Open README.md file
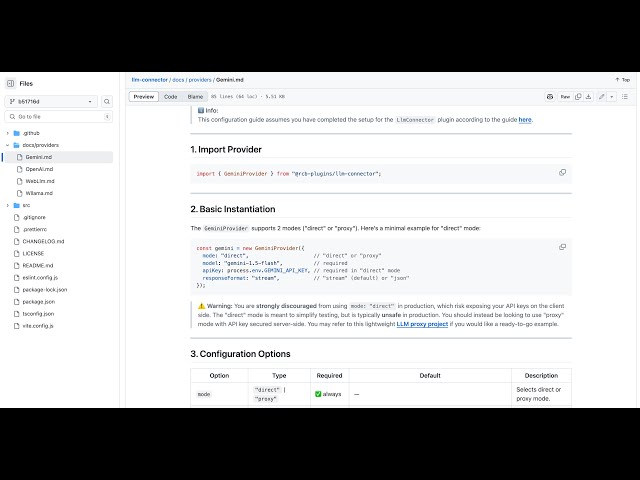 pos(38,265)
